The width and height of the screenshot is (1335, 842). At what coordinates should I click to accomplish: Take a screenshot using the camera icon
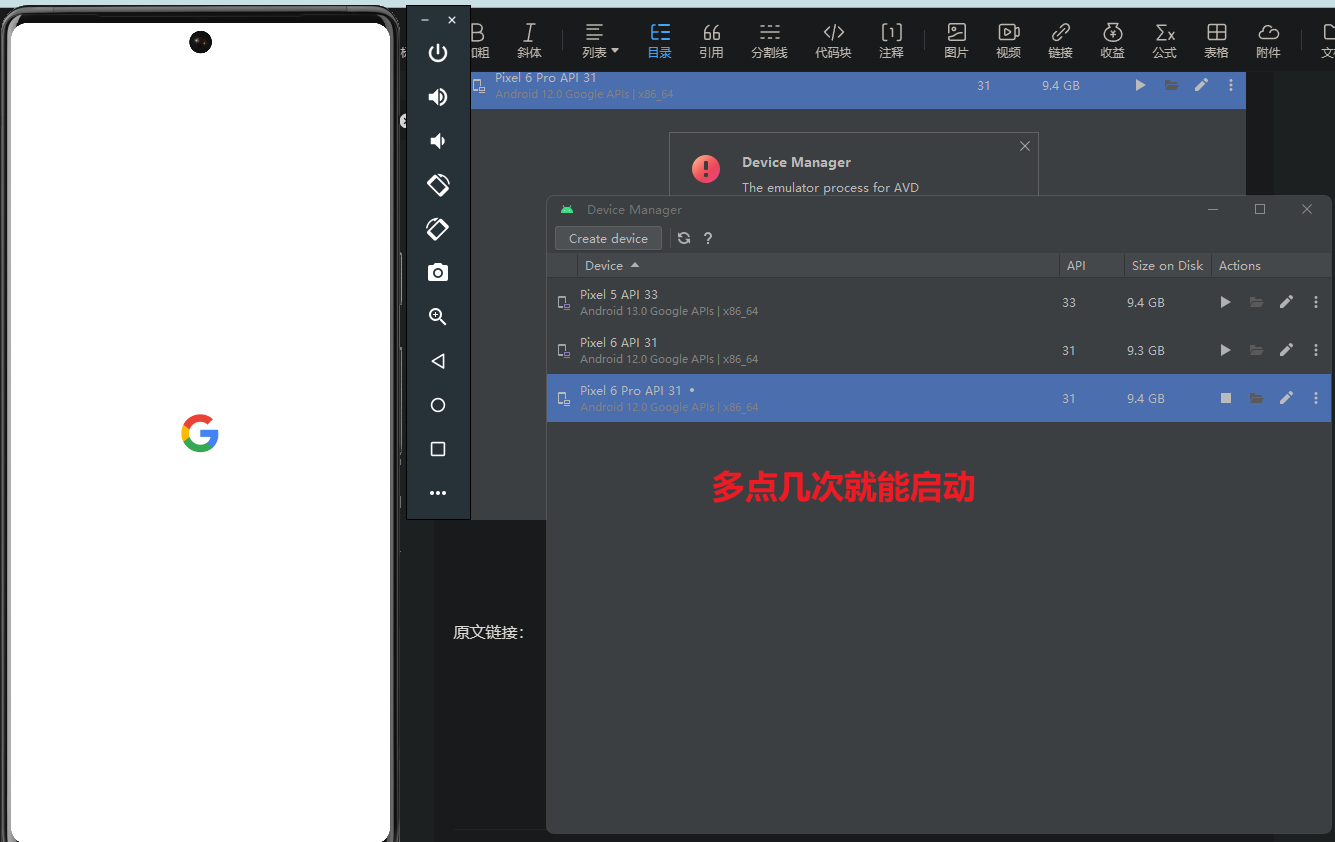[x=437, y=271]
